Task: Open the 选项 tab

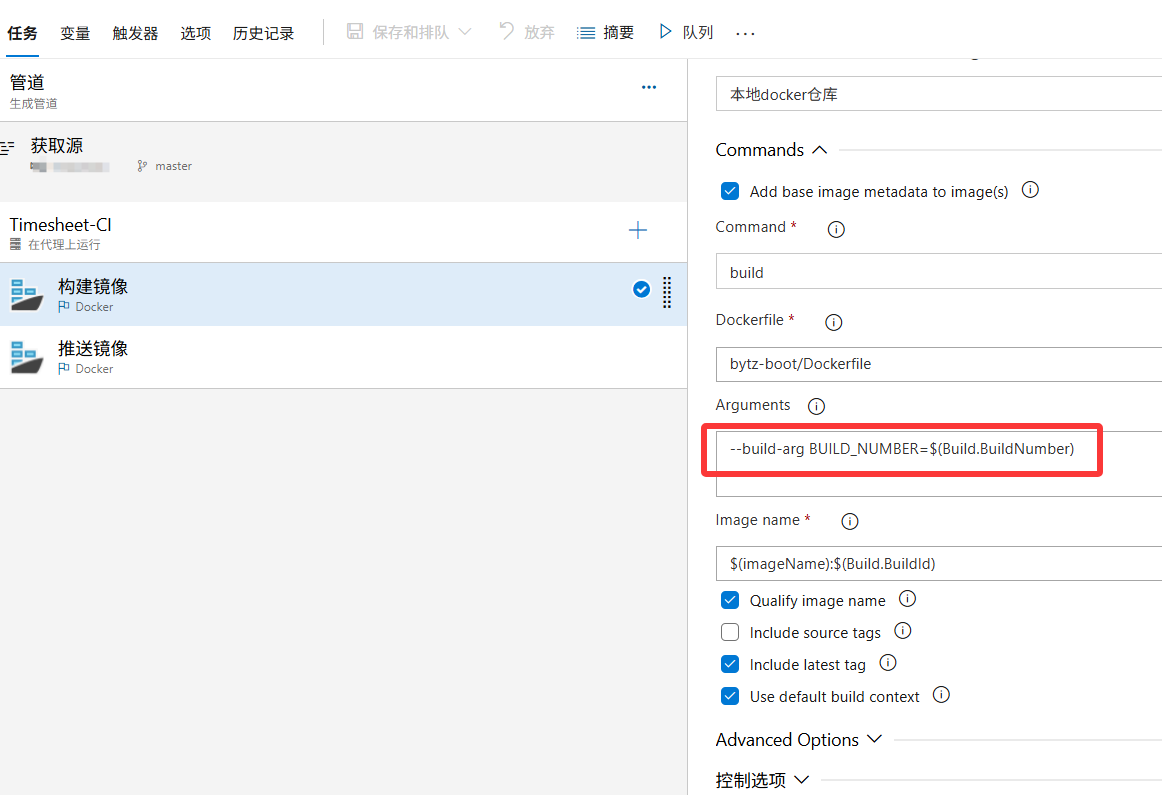Action: tap(196, 33)
